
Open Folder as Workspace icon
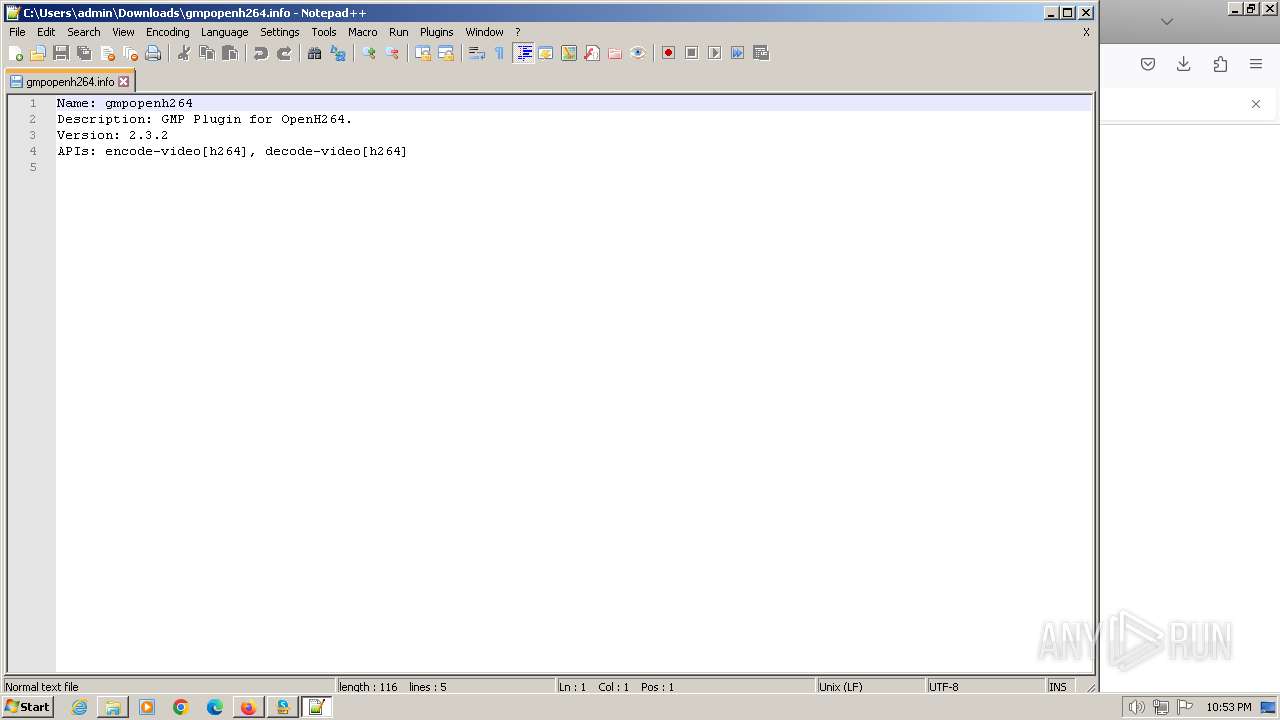615,53
